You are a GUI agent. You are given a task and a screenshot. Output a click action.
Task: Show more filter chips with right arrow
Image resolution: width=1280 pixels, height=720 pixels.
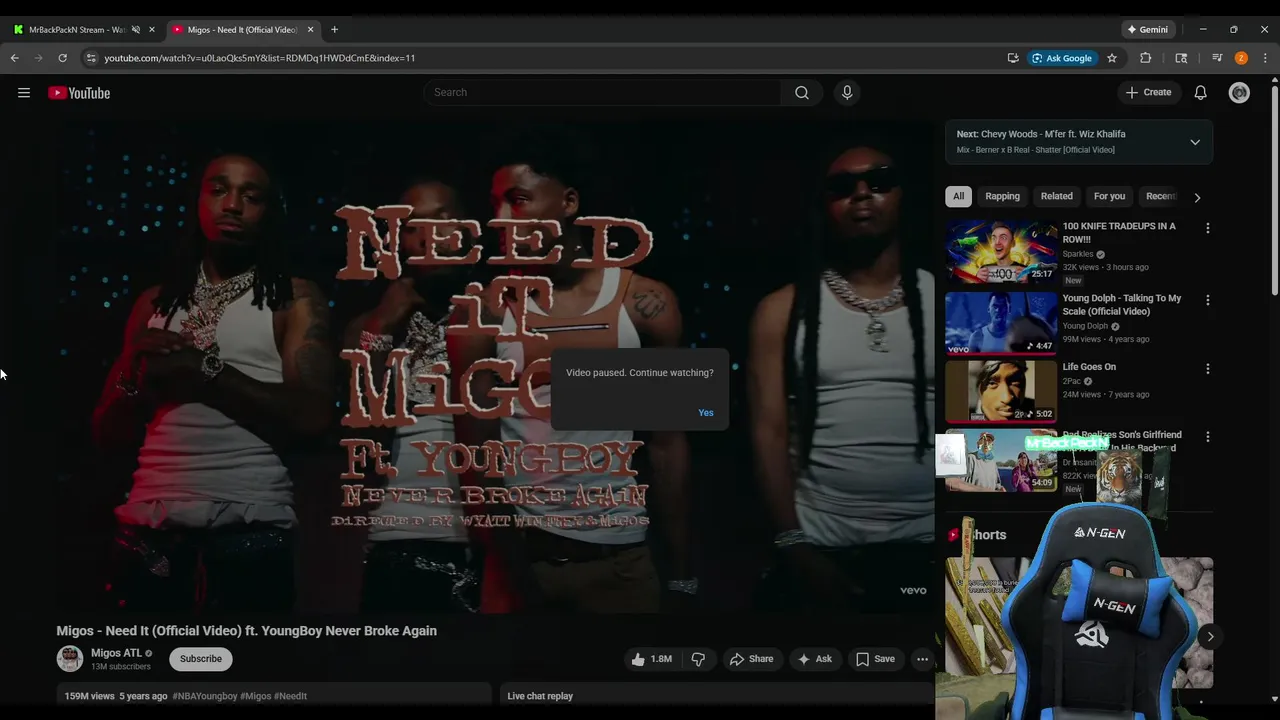1197,197
